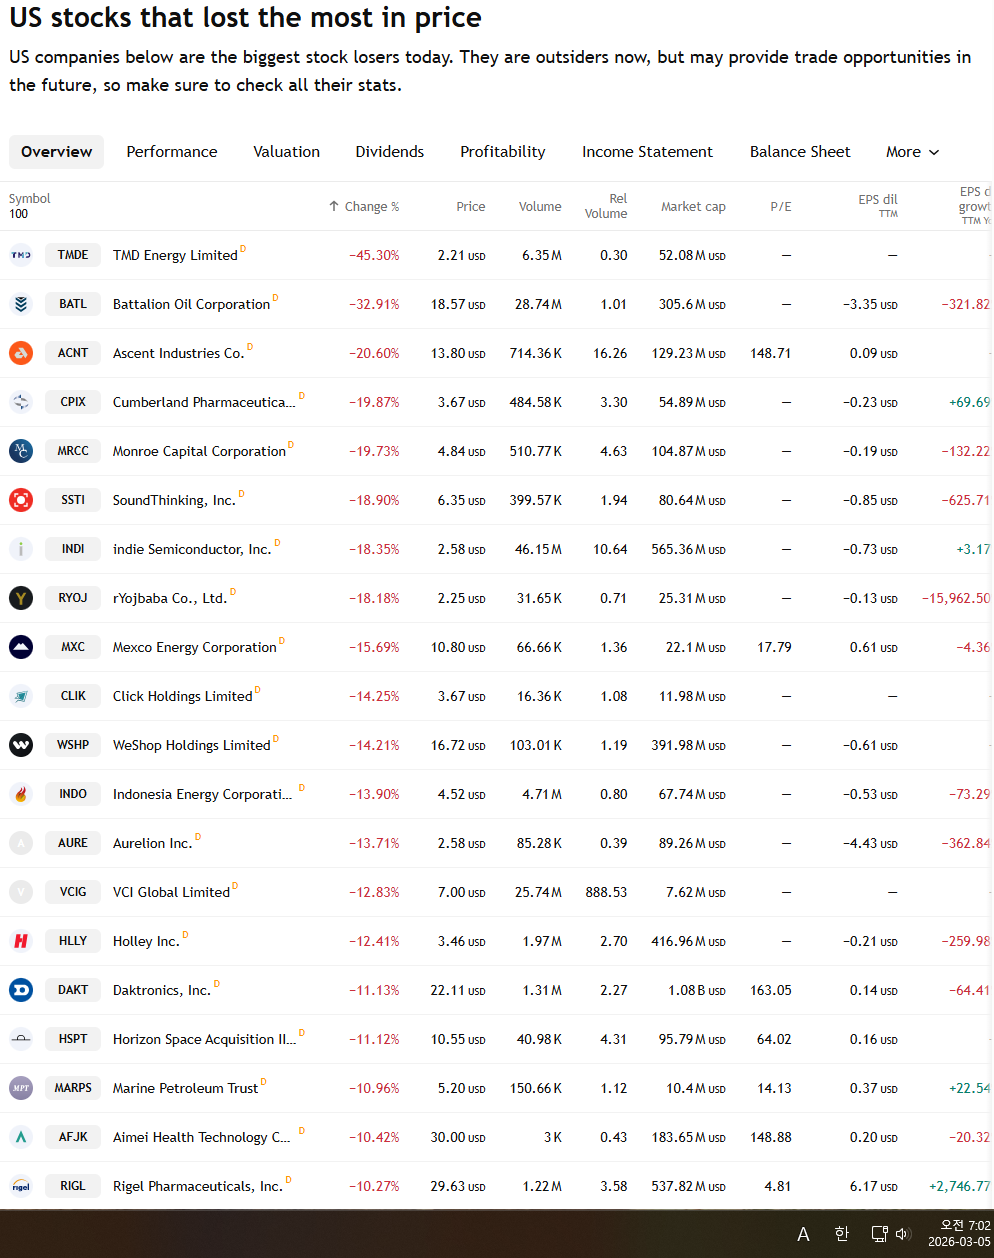The height and width of the screenshot is (1258, 994).
Task: Click the 46.15 M volume for INDI
Action: coord(538,549)
